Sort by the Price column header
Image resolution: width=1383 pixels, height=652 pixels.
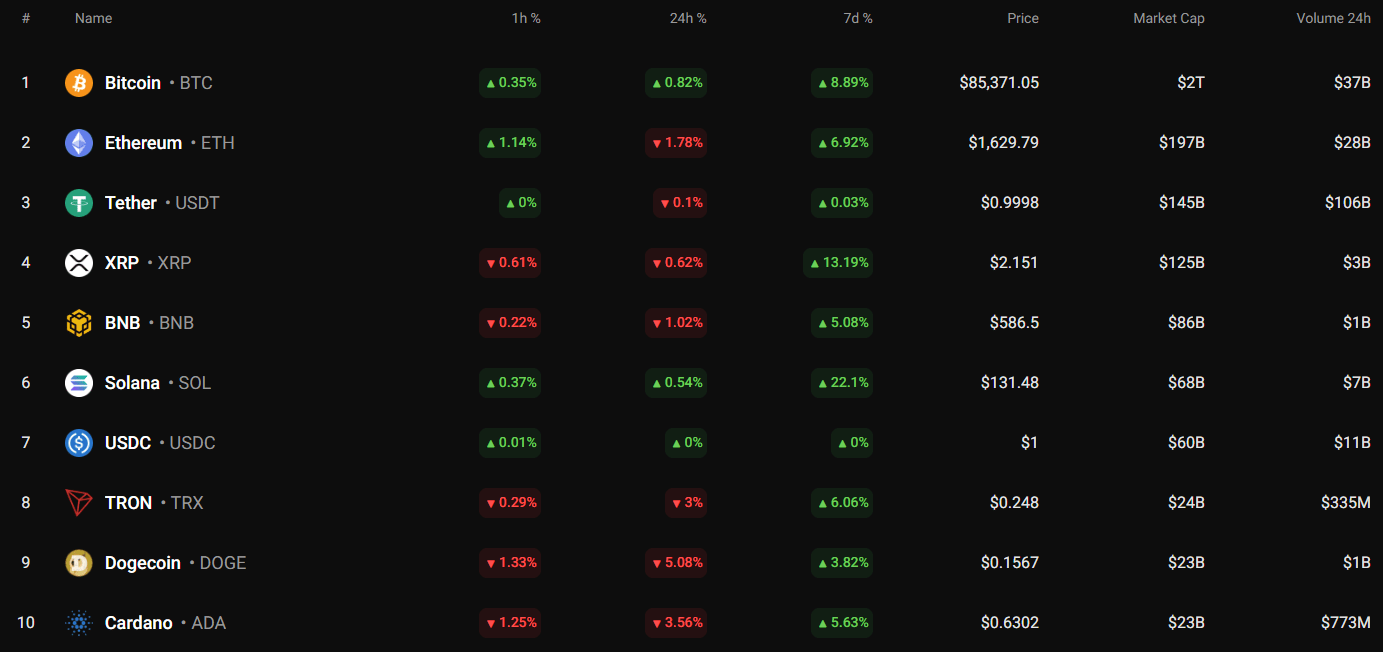coord(1022,18)
